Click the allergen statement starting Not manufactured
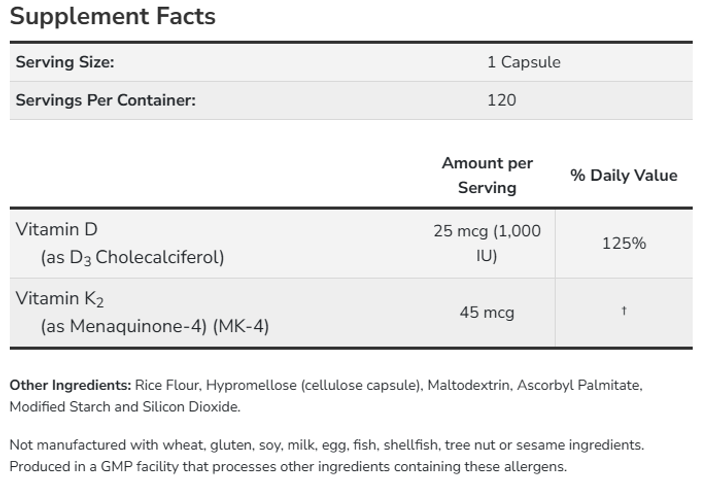The height and width of the screenshot is (480, 706). pyautogui.click(x=327, y=445)
